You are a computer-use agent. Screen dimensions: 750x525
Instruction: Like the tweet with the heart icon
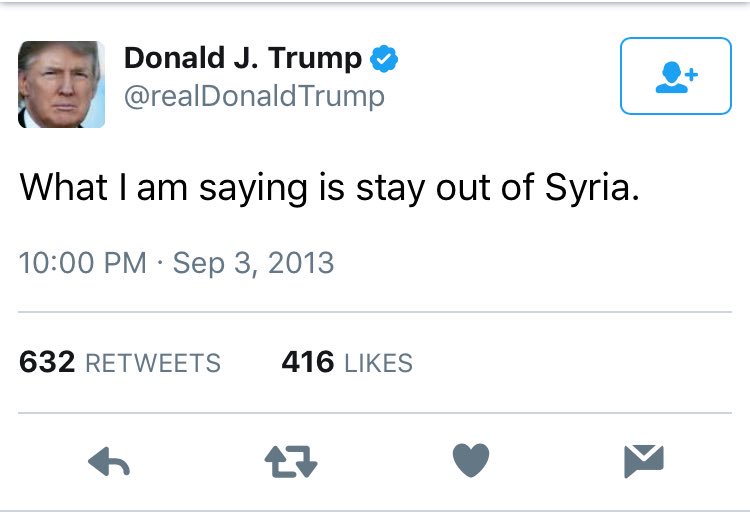pyautogui.click(x=471, y=461)
